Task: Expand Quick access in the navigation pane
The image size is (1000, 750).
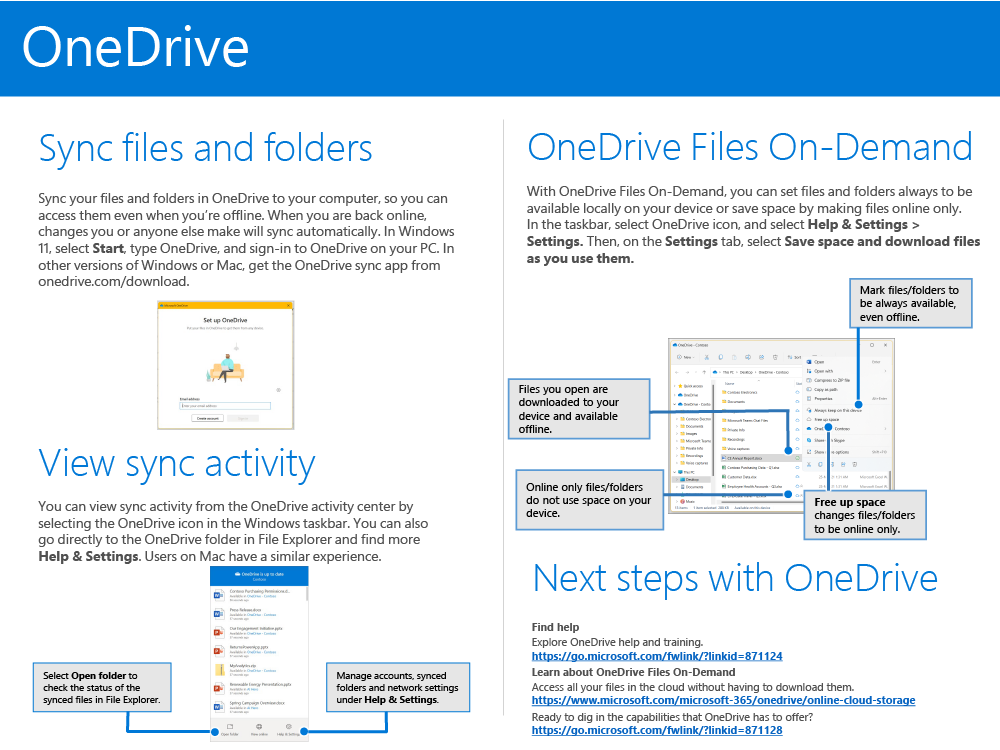Action: click(x=675, y=386)
